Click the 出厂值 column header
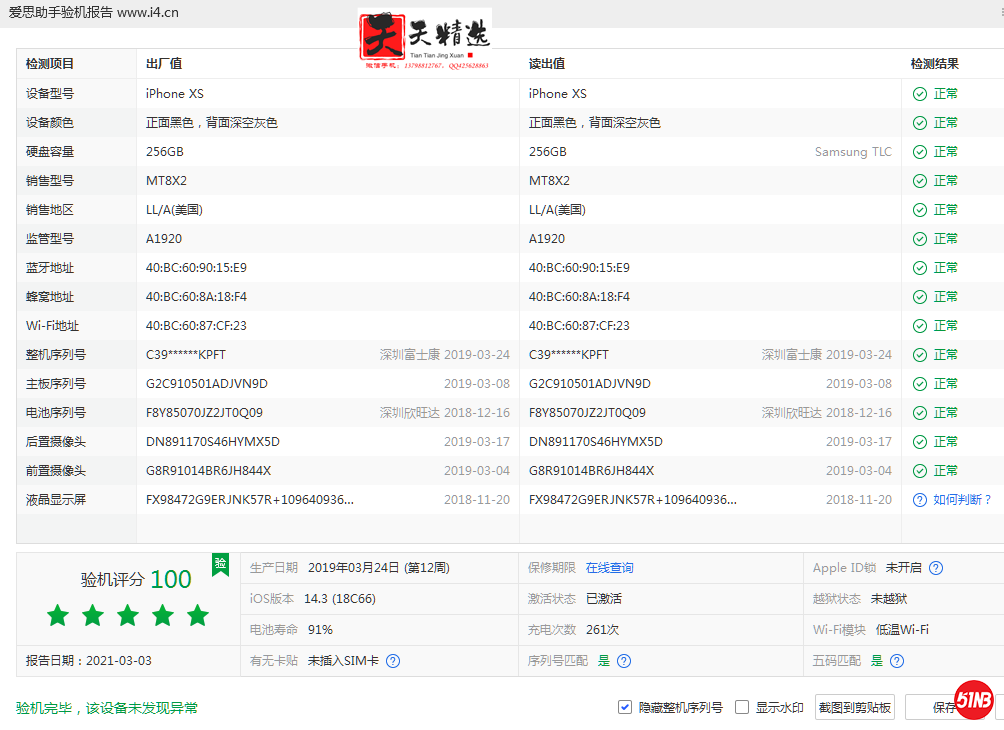1004x730 pixels. point(164,64)
